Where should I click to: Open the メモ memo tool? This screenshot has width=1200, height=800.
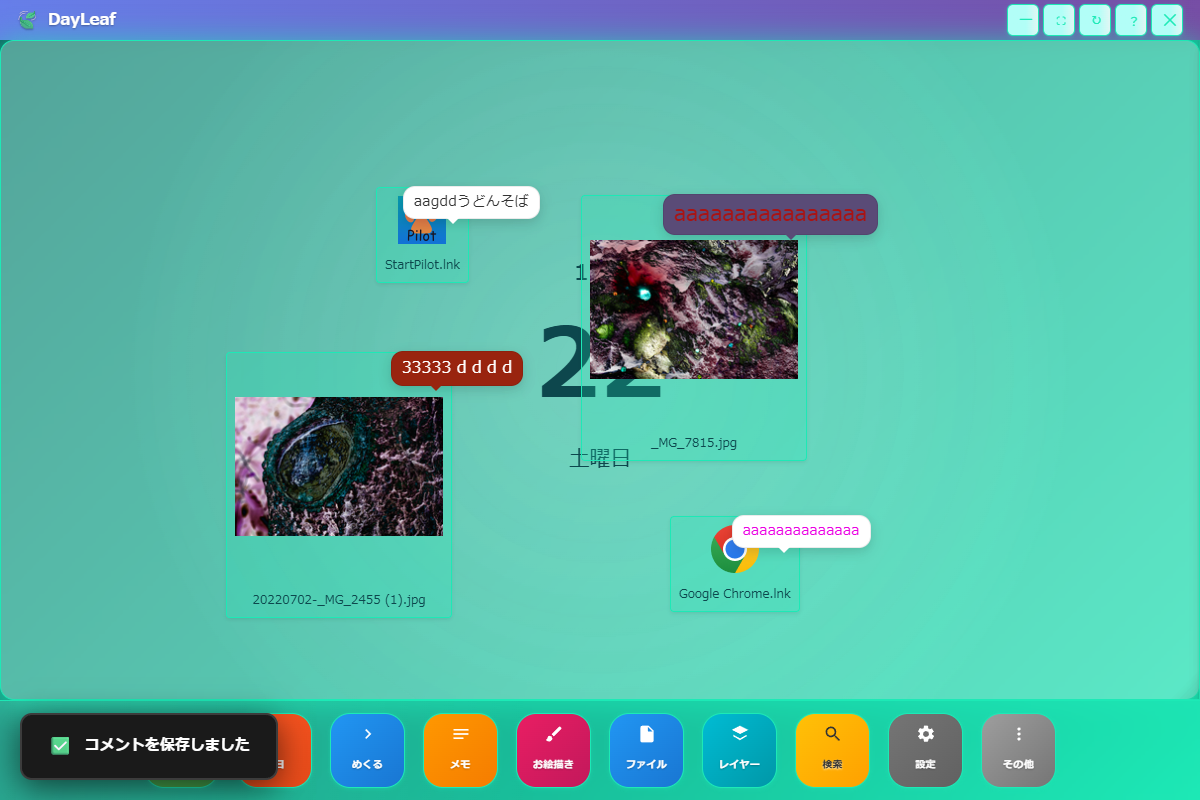[460, 750]
